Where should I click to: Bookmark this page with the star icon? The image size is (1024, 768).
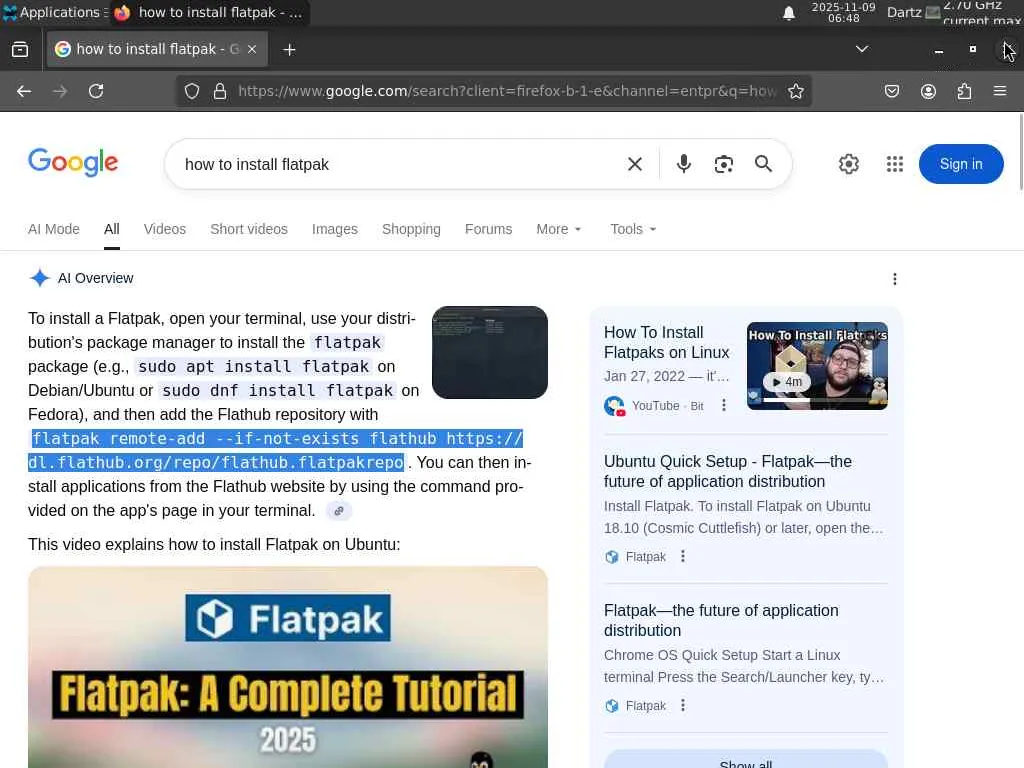click(795, 91)
